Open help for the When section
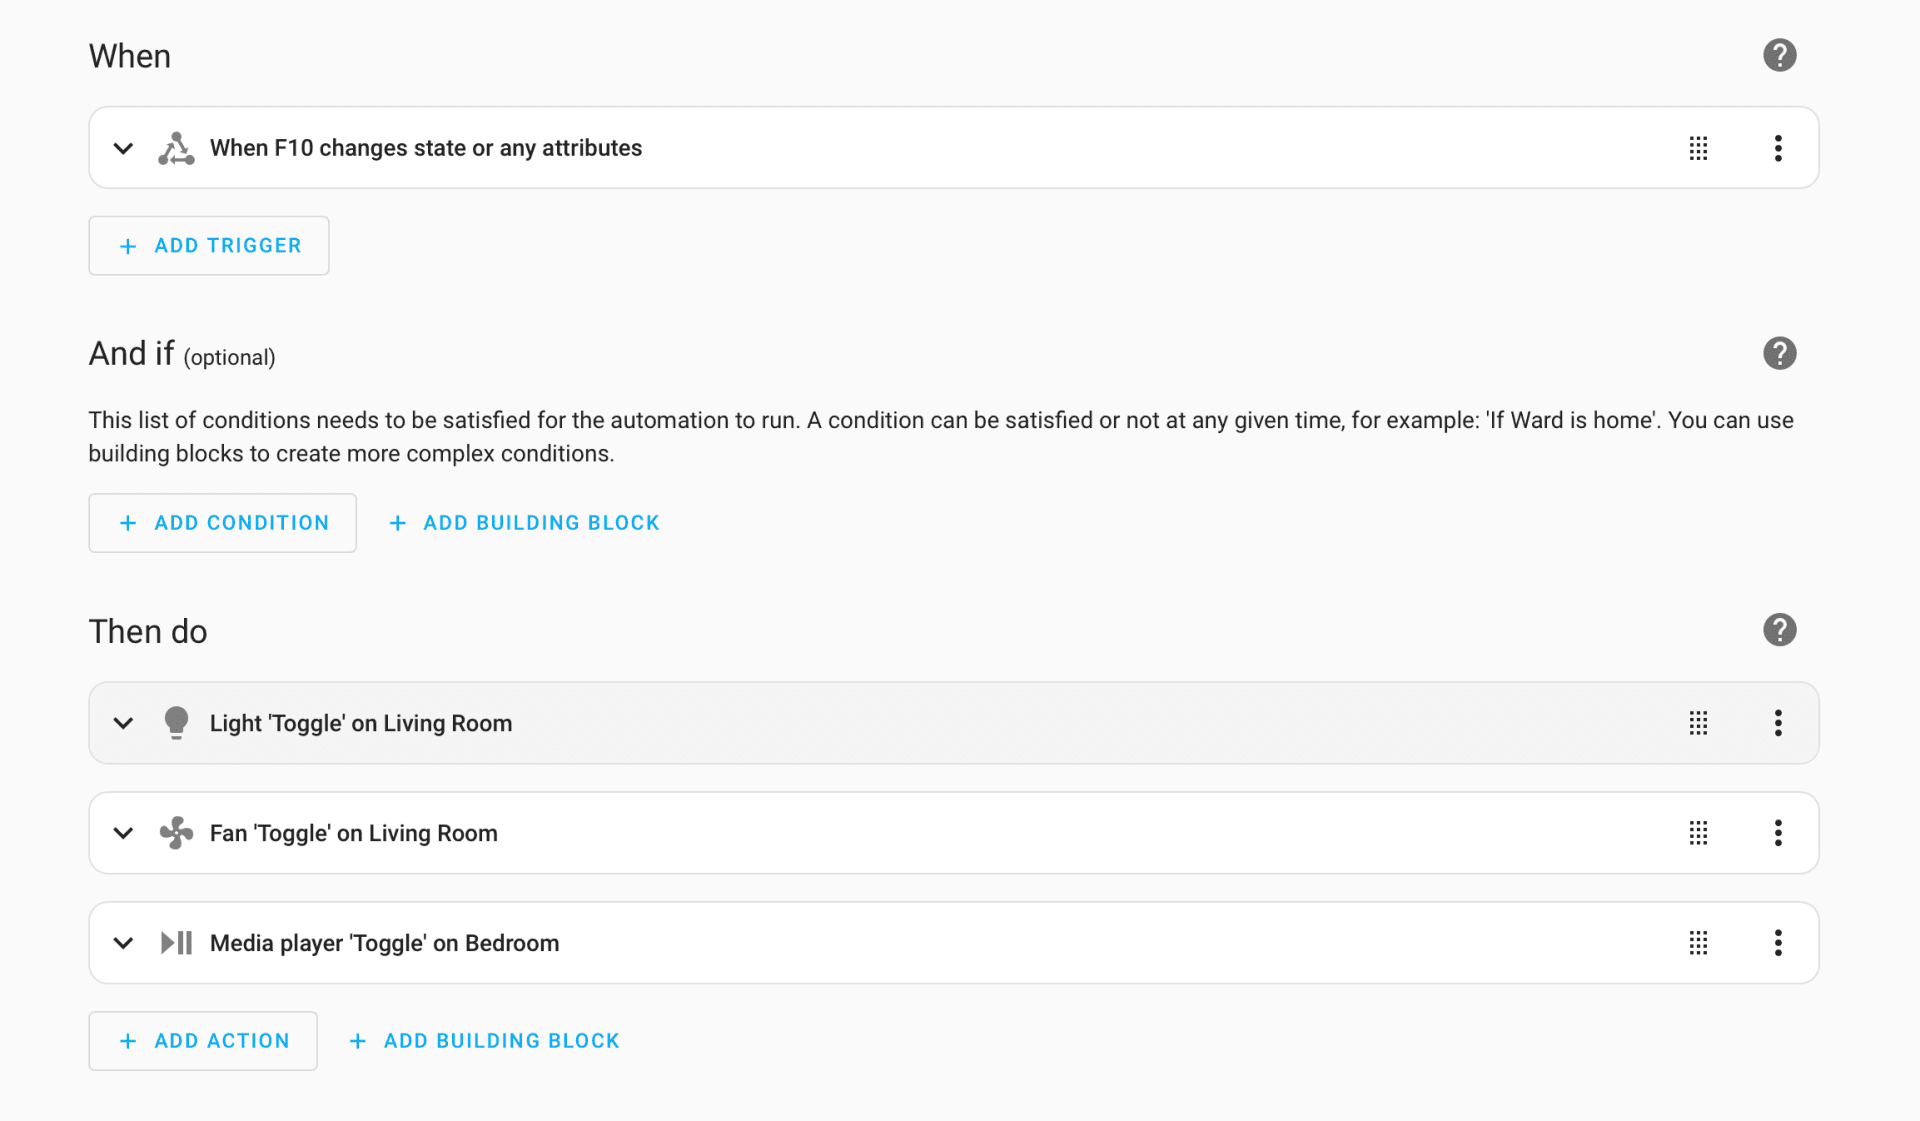 coord(1779,55)
